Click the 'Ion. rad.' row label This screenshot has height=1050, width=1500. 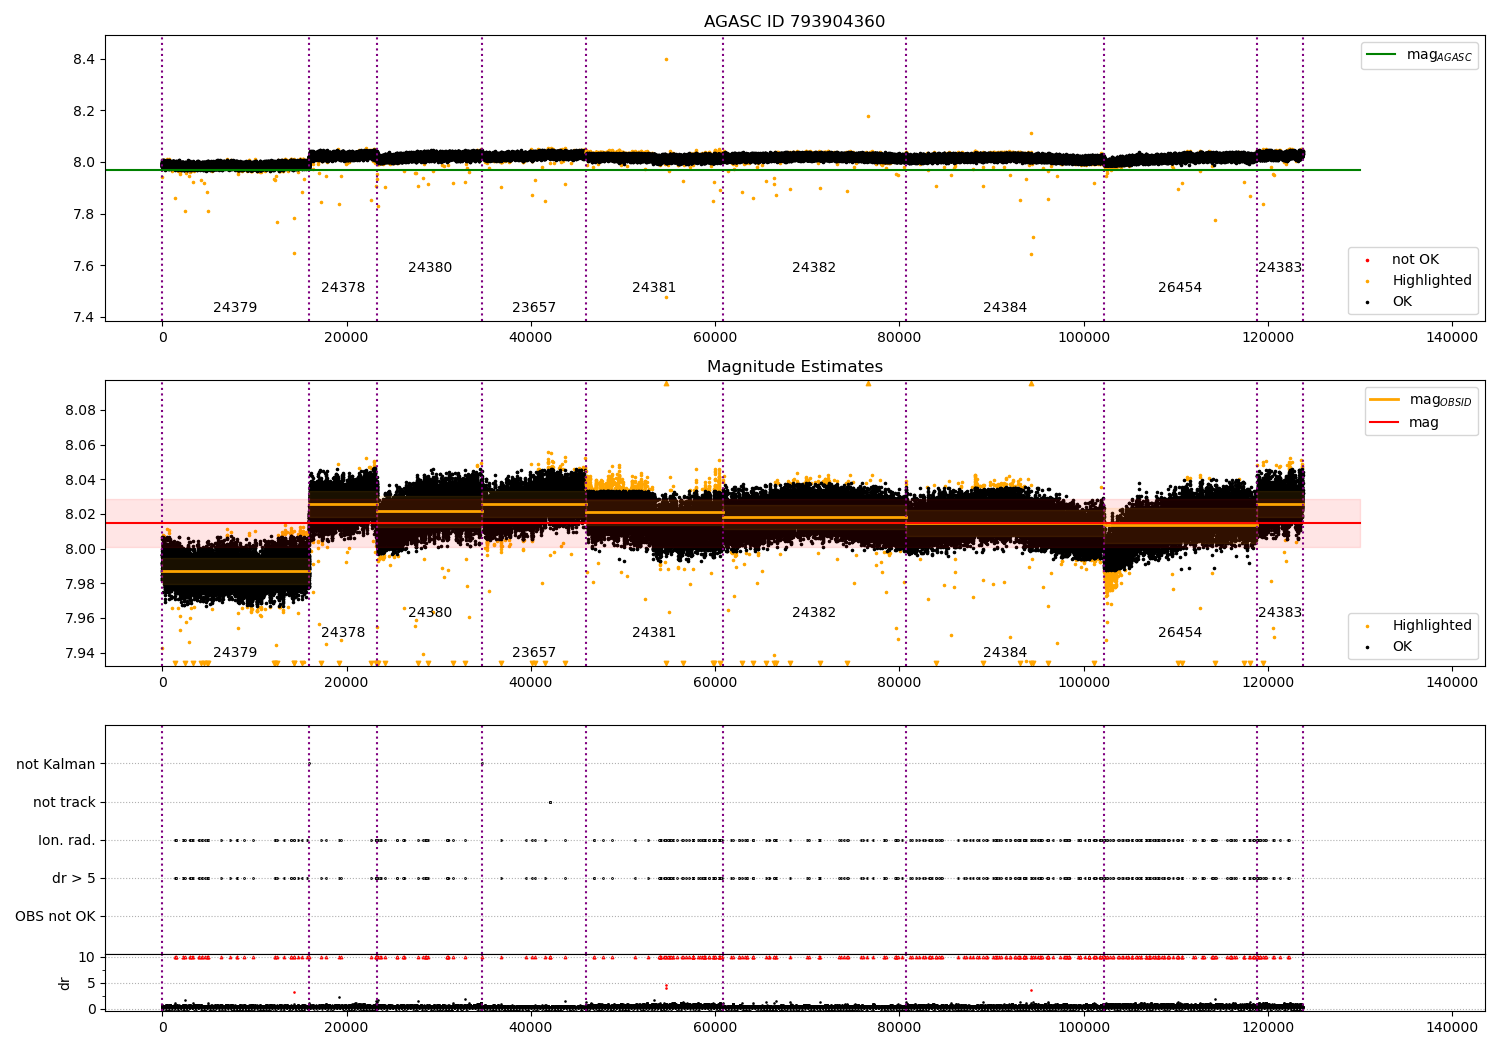point(67,840)
